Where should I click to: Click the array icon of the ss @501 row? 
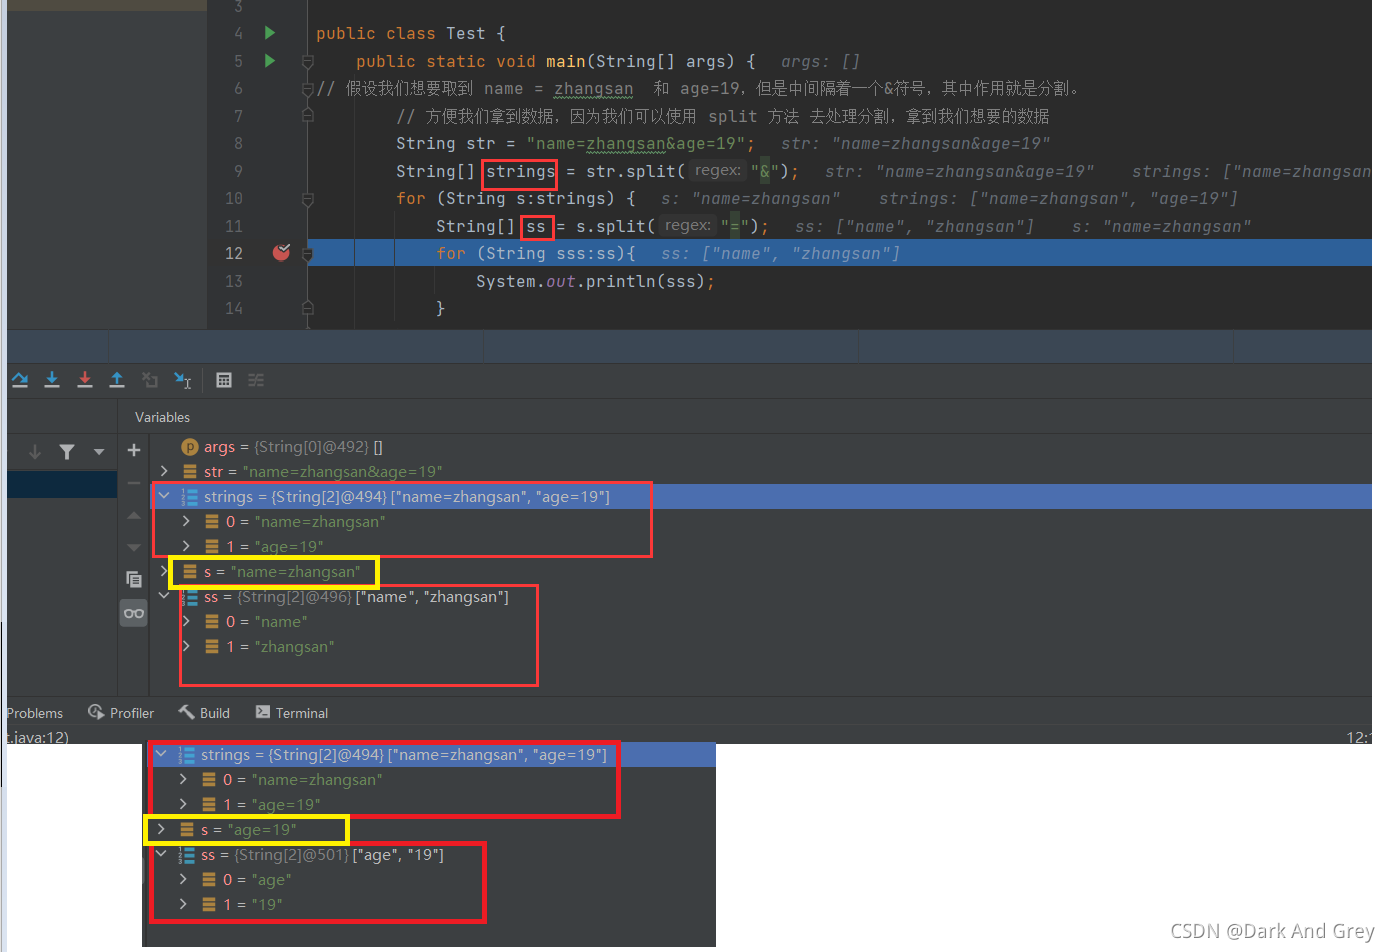click(x=186, y=855)
